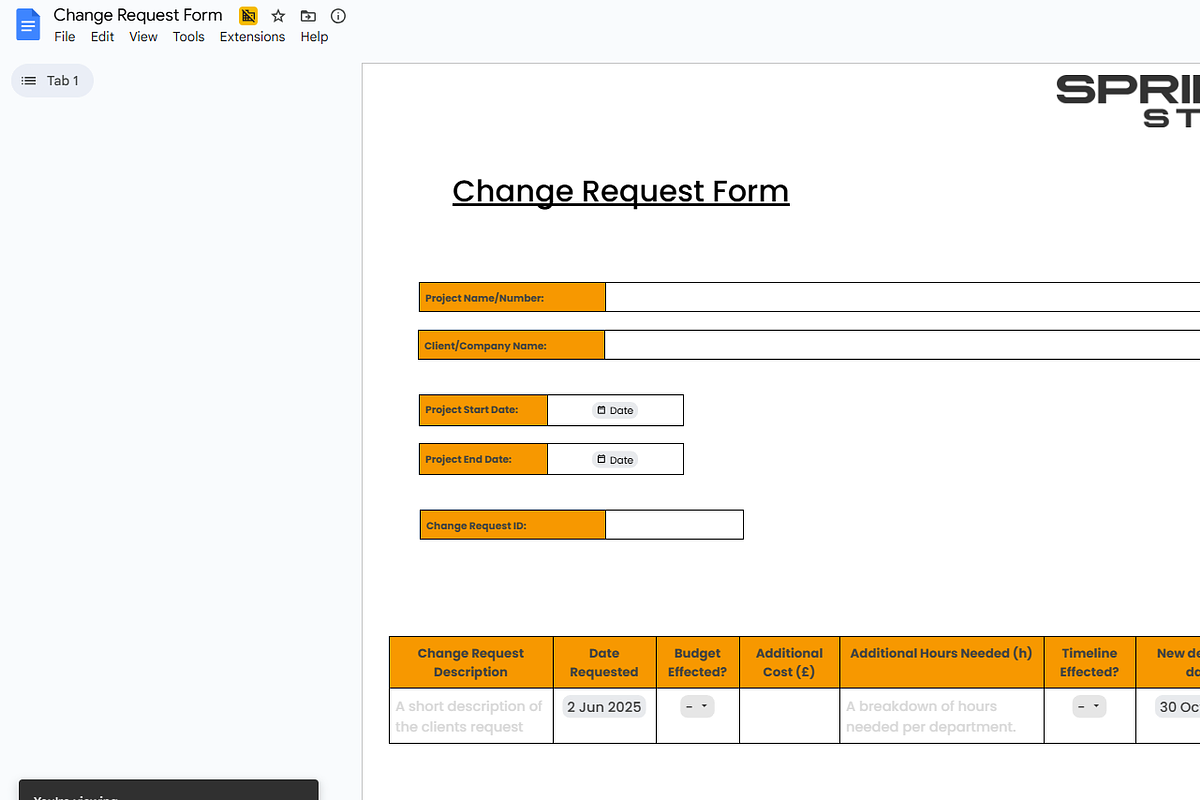Click the Change Request ID input cell

click(x=674, y=525)
